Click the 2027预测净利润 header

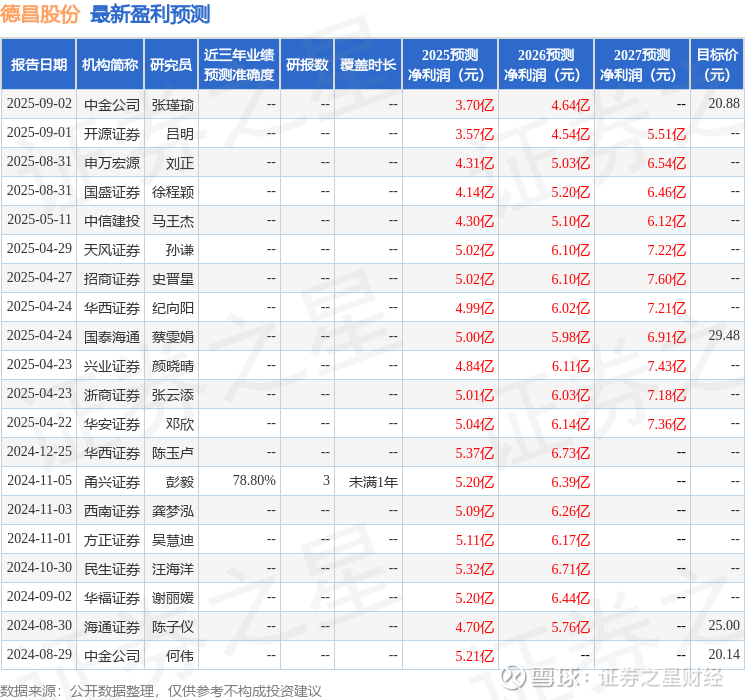coord(642,65)
